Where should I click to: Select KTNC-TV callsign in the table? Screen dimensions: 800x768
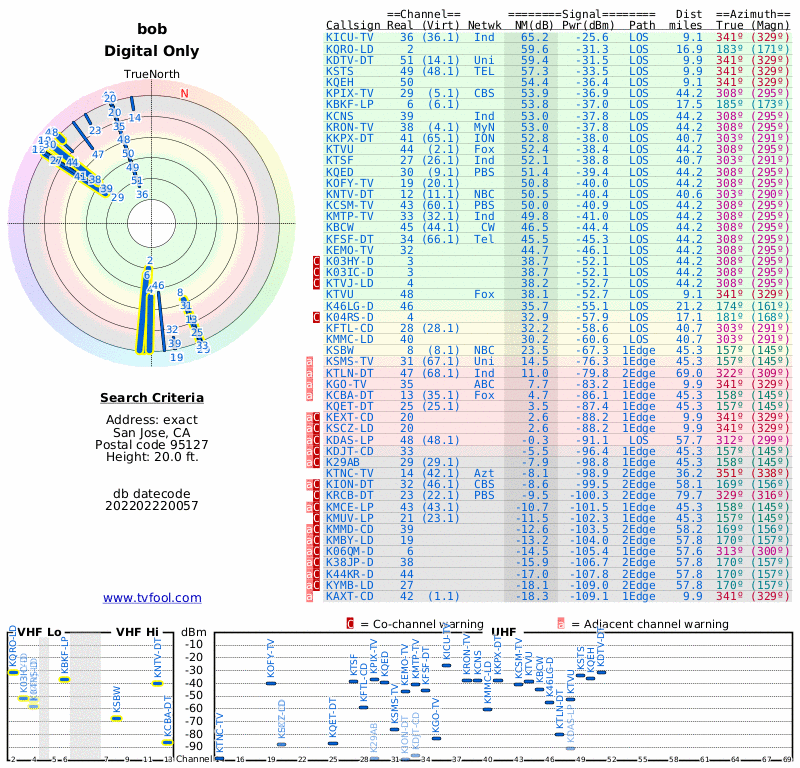349,473
